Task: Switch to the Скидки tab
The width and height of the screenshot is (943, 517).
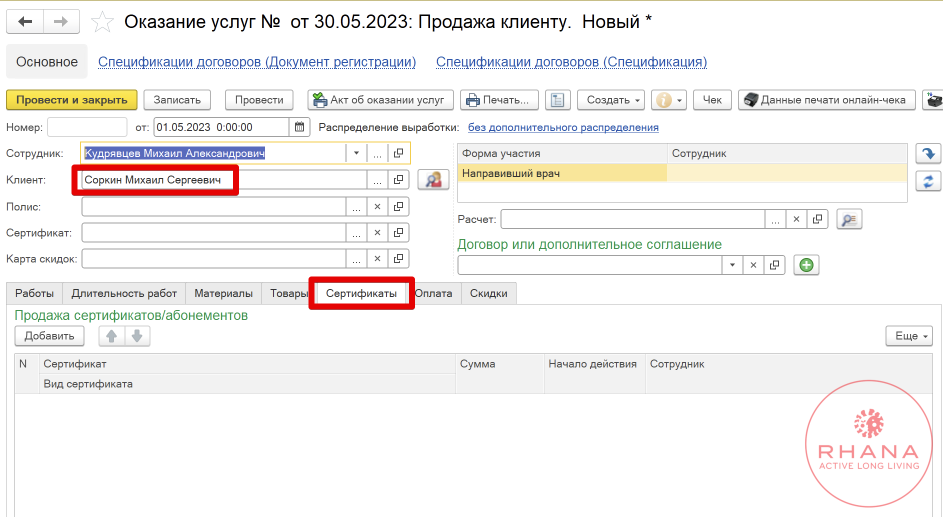Action: click(x=488, y=293)
